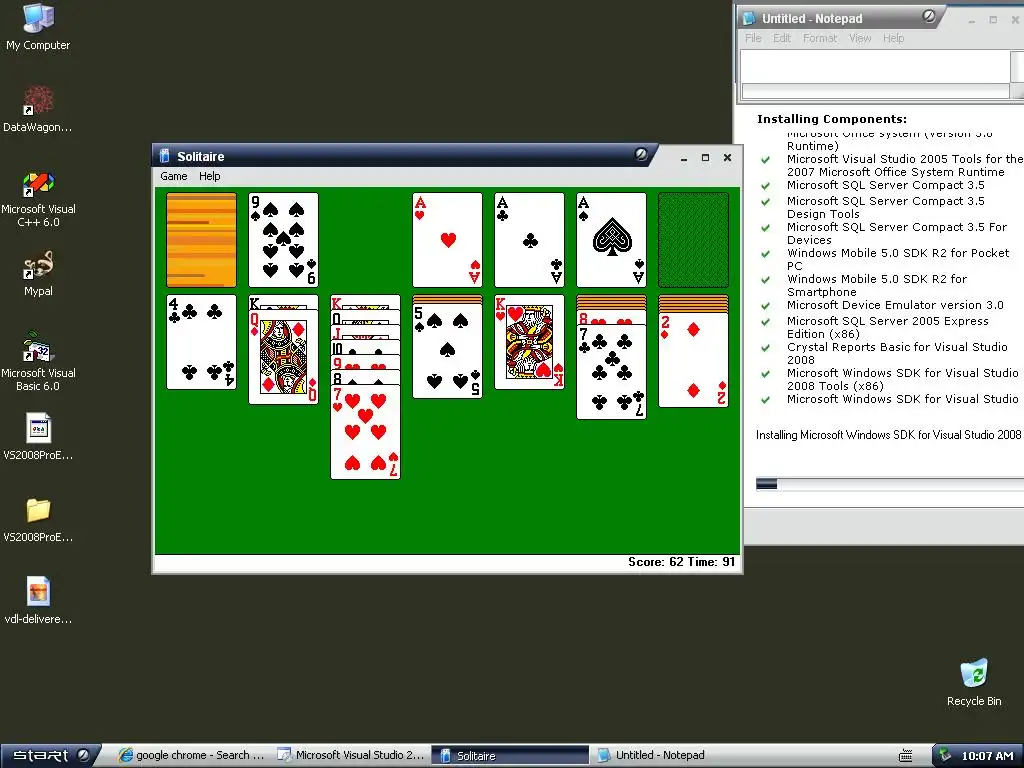
Task: Click inside the Notepad text area
Action: [875, 66]
